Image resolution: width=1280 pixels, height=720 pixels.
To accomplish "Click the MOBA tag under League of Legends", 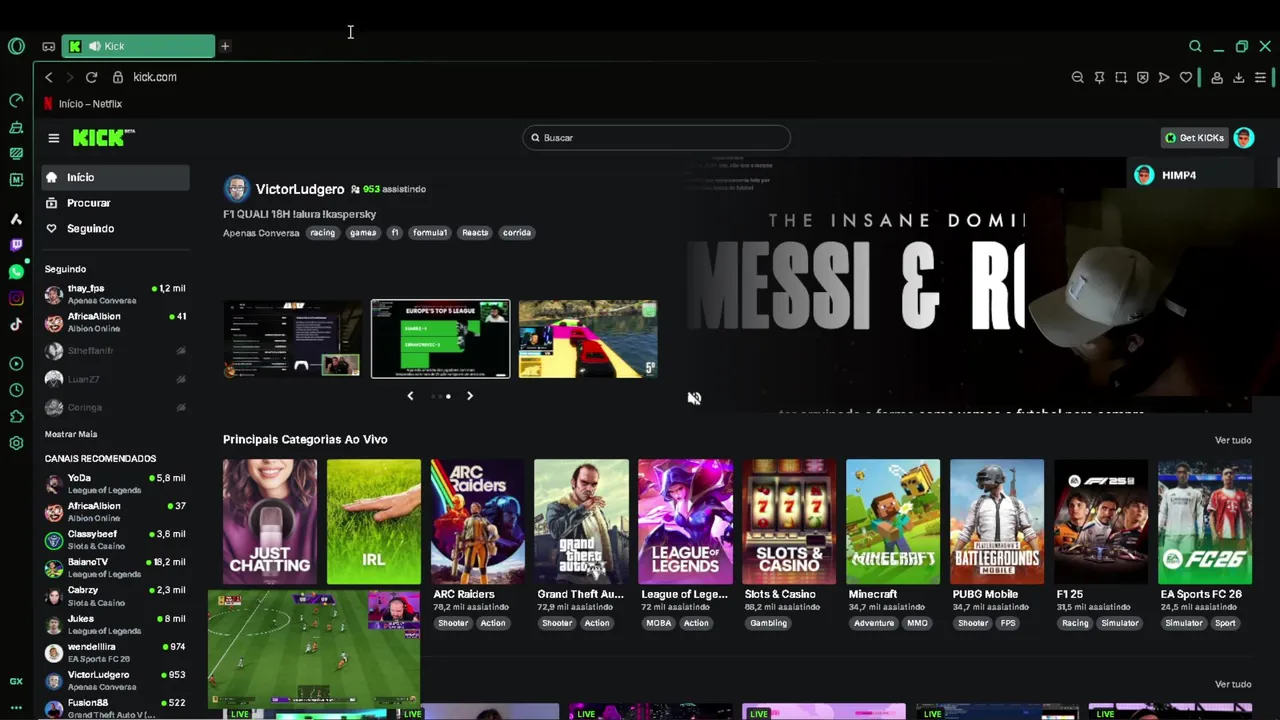I will 659,623.
